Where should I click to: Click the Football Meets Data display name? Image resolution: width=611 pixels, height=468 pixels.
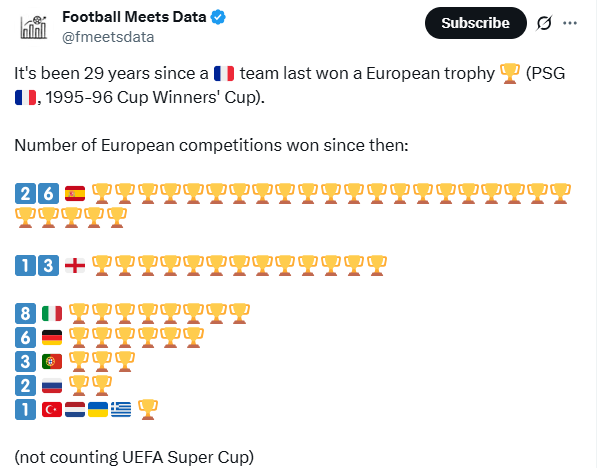click(x=134, y=17)
